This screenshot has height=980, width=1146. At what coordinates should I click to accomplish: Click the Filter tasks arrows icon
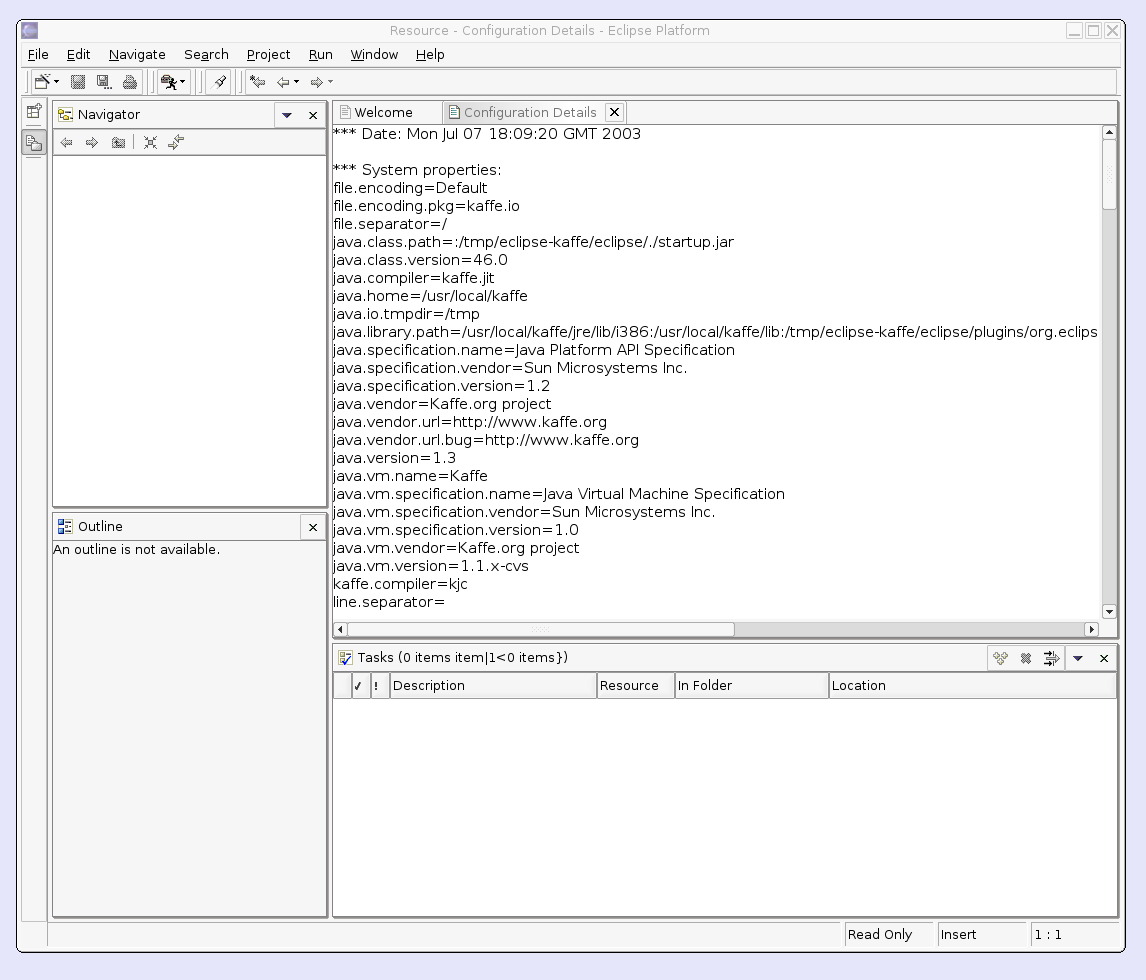(1051, 658)
